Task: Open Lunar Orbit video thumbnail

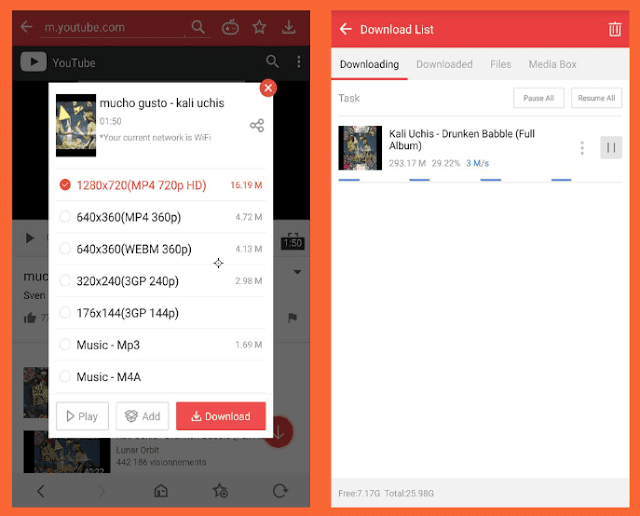Action: (x=67, y=451)
